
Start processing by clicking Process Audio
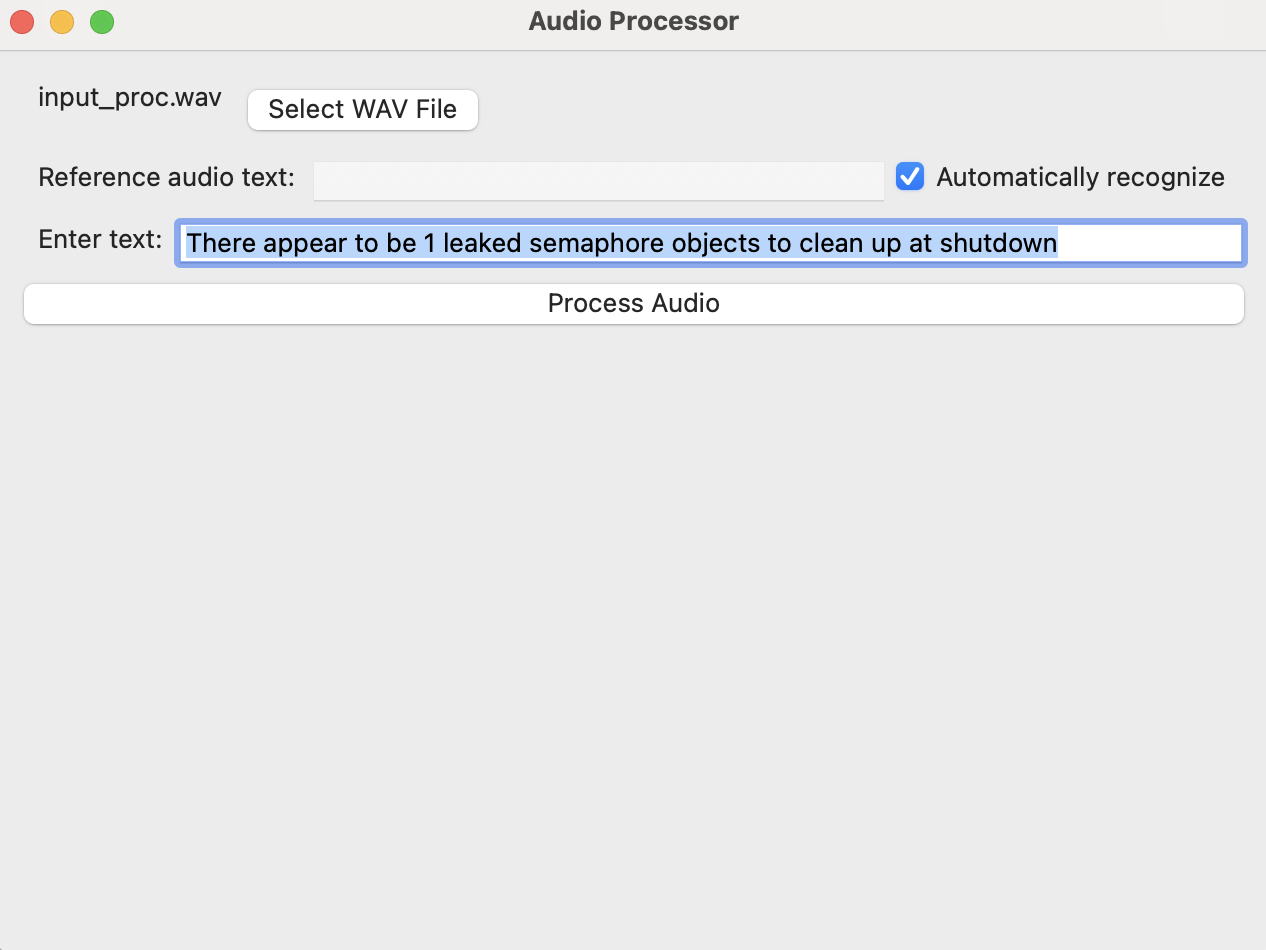point(632,303)
